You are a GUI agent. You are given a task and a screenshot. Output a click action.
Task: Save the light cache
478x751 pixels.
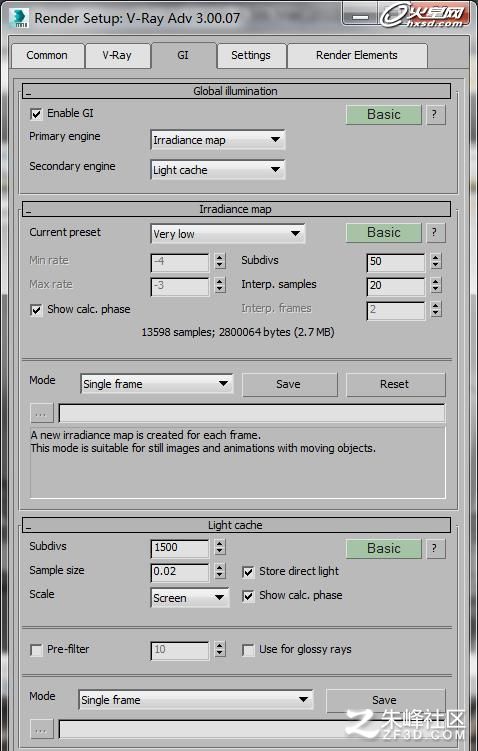click(386, 701)
